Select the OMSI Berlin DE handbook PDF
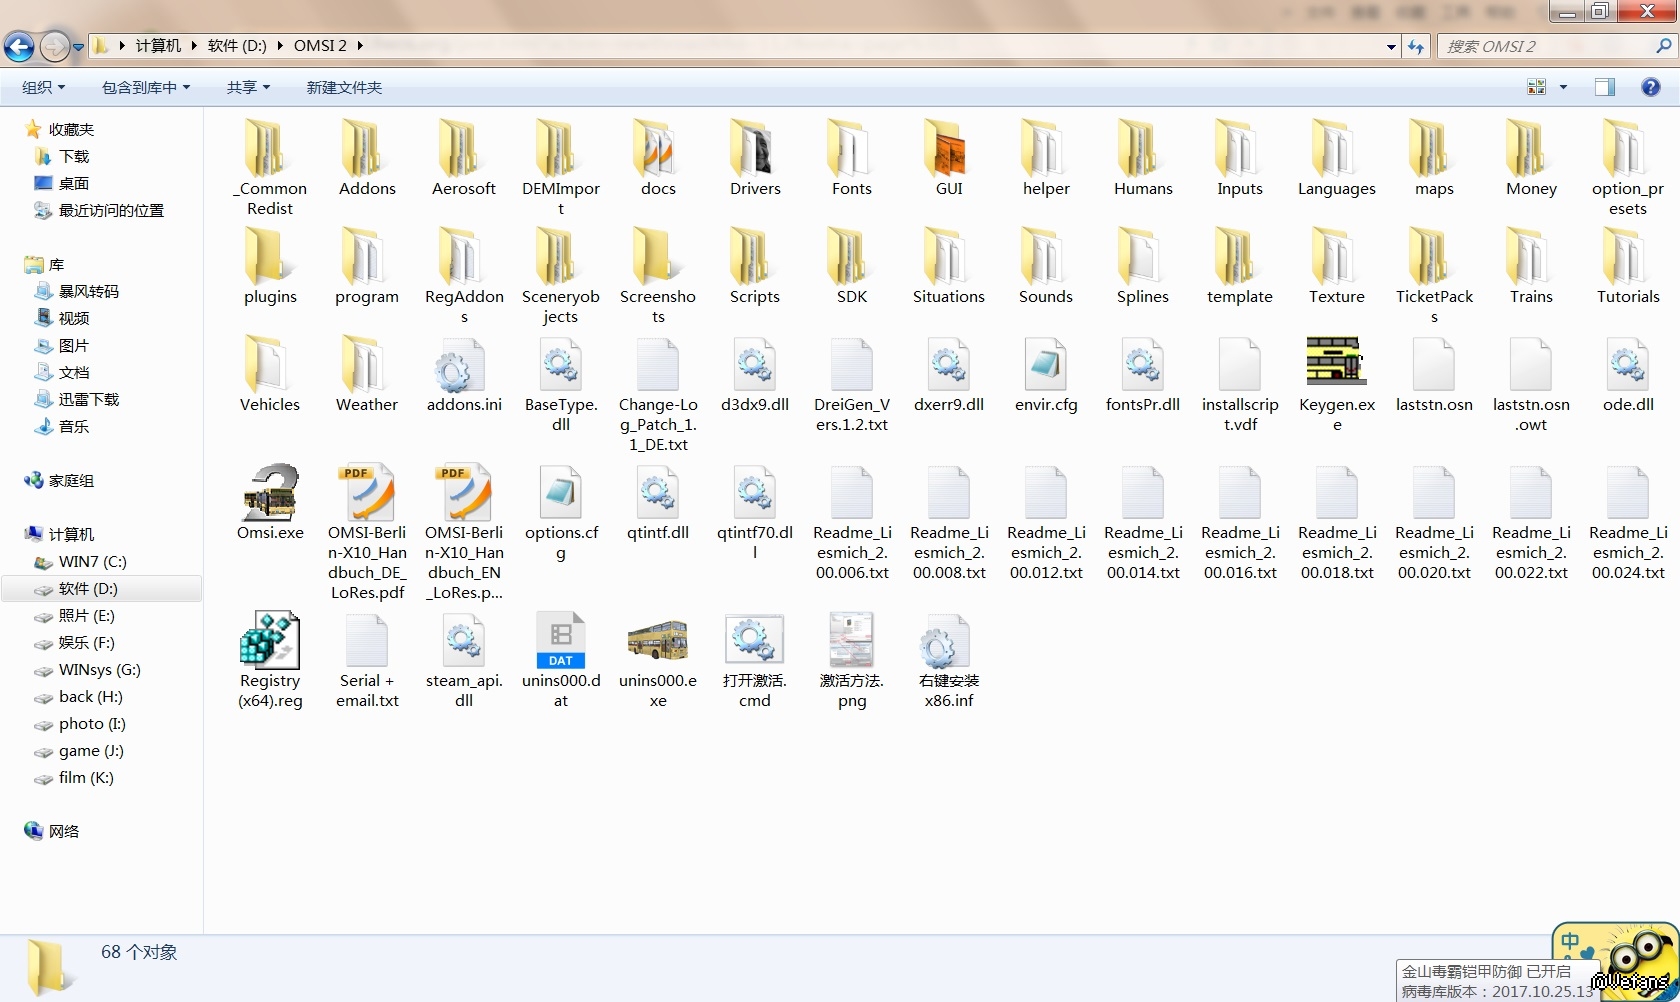Viewport: 1680px width, 1002px height. pyautogui.click(x=367, y=493)
